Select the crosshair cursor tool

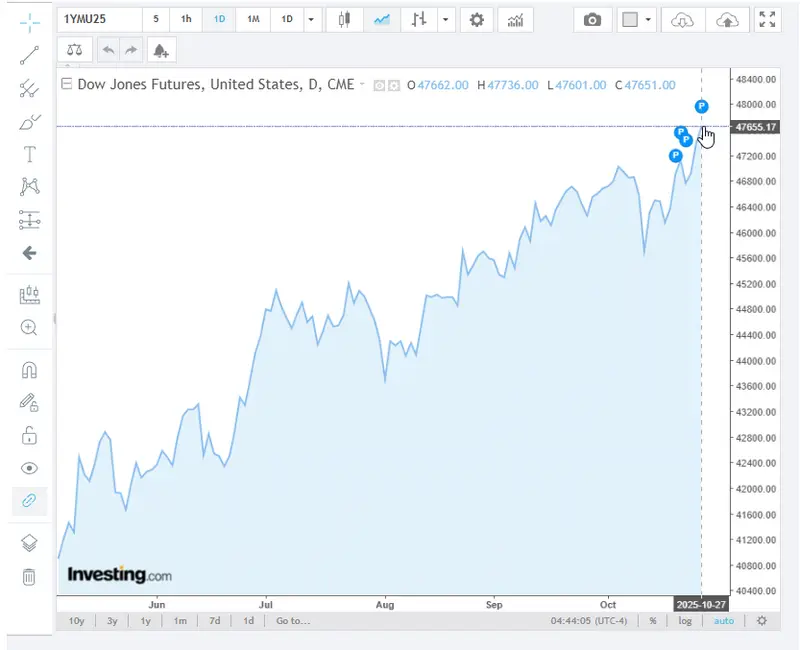point(29,22)
